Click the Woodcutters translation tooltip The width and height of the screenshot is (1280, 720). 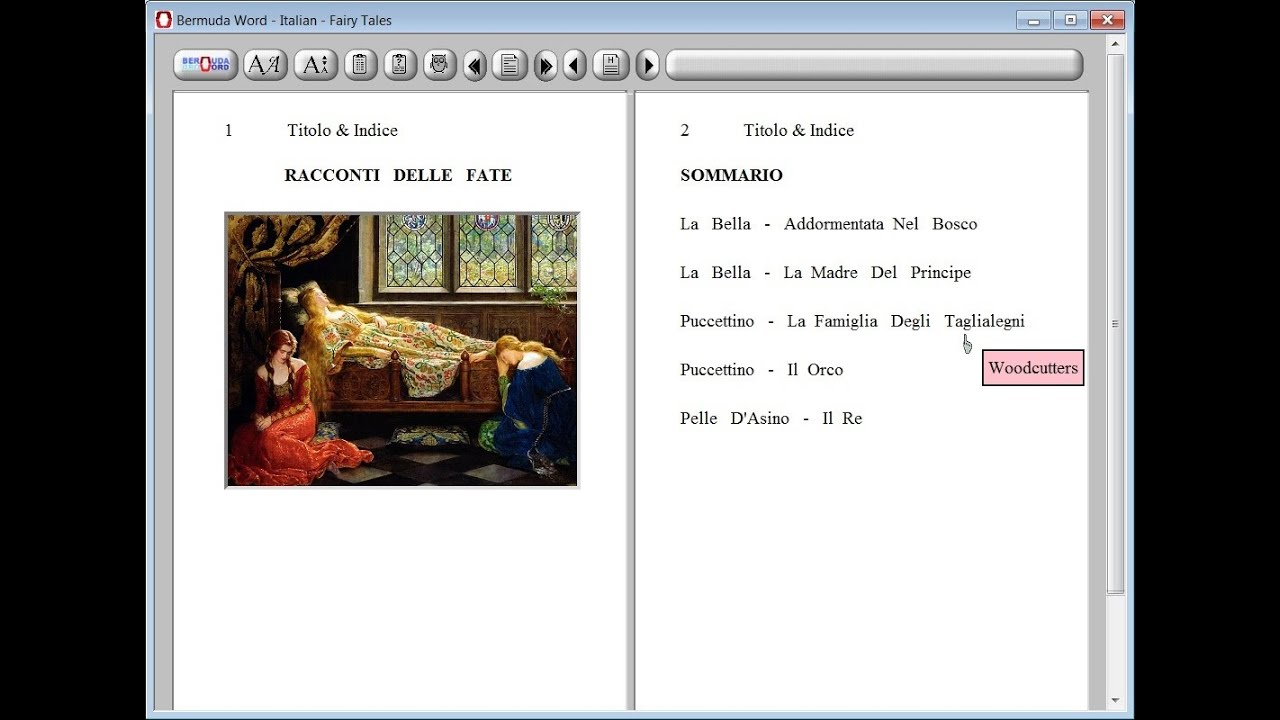[x=1033, y=368]
